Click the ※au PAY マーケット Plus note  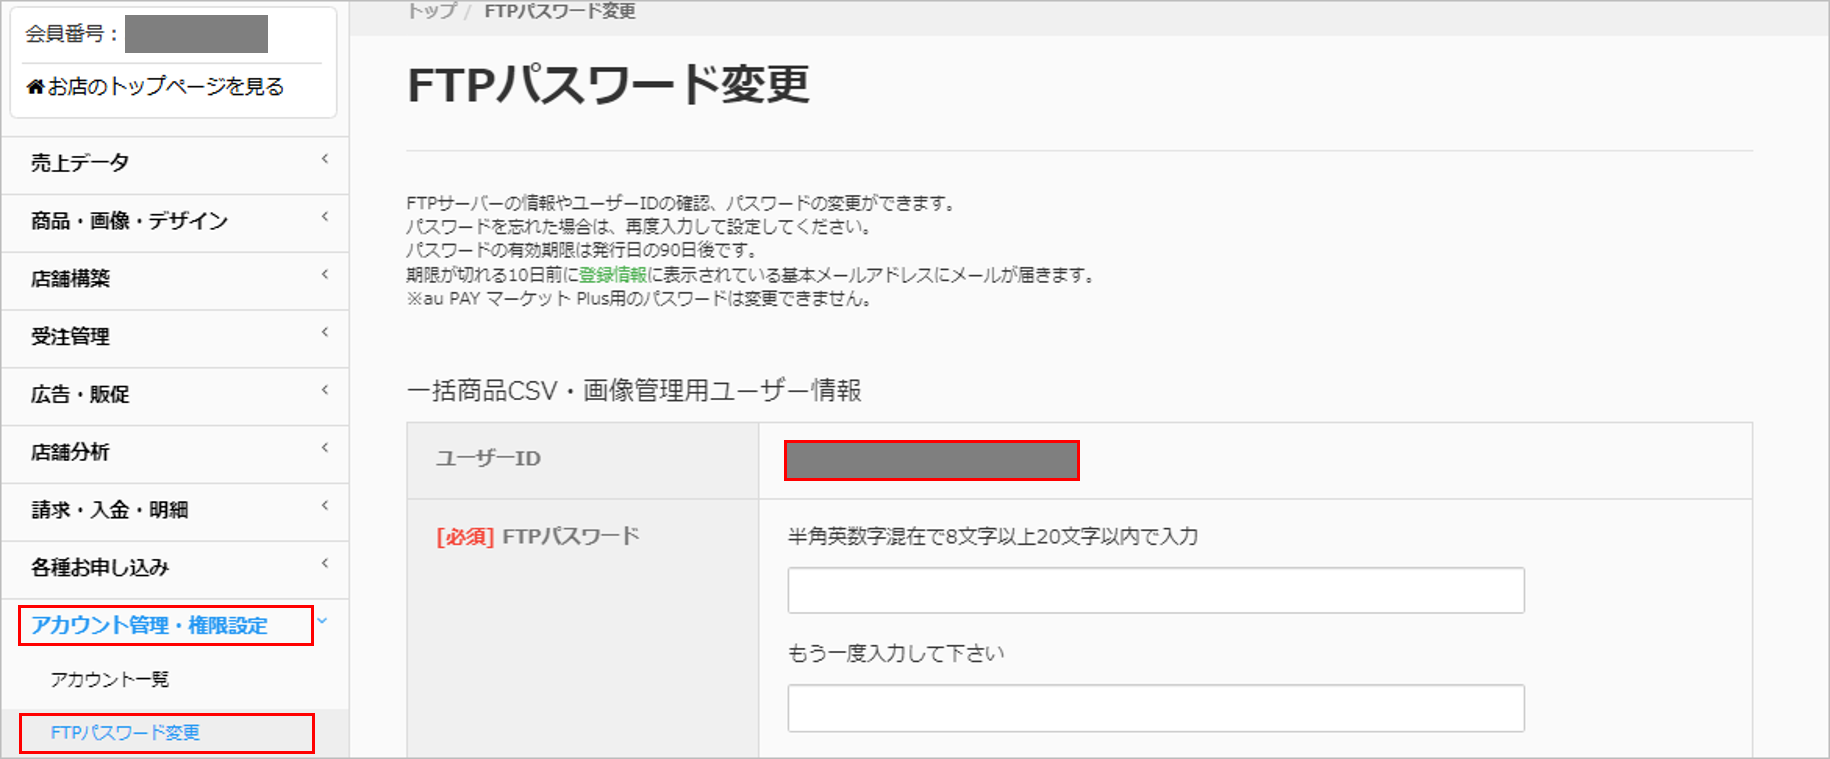(639, 299)
